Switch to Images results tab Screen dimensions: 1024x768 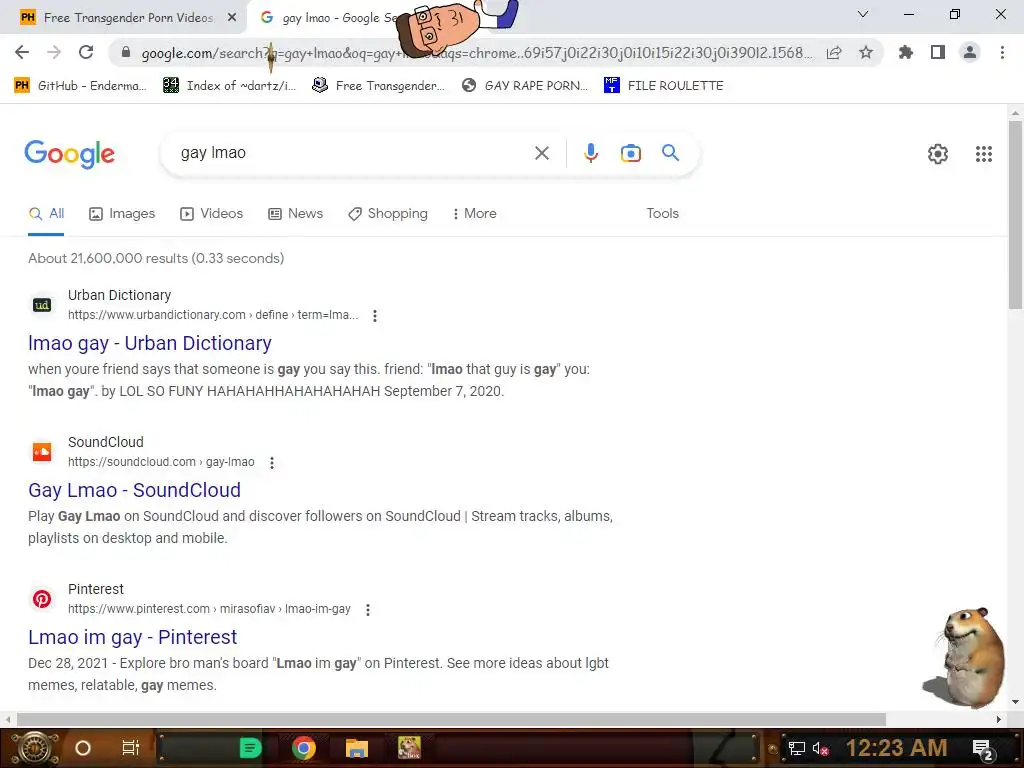pos(122,214)
